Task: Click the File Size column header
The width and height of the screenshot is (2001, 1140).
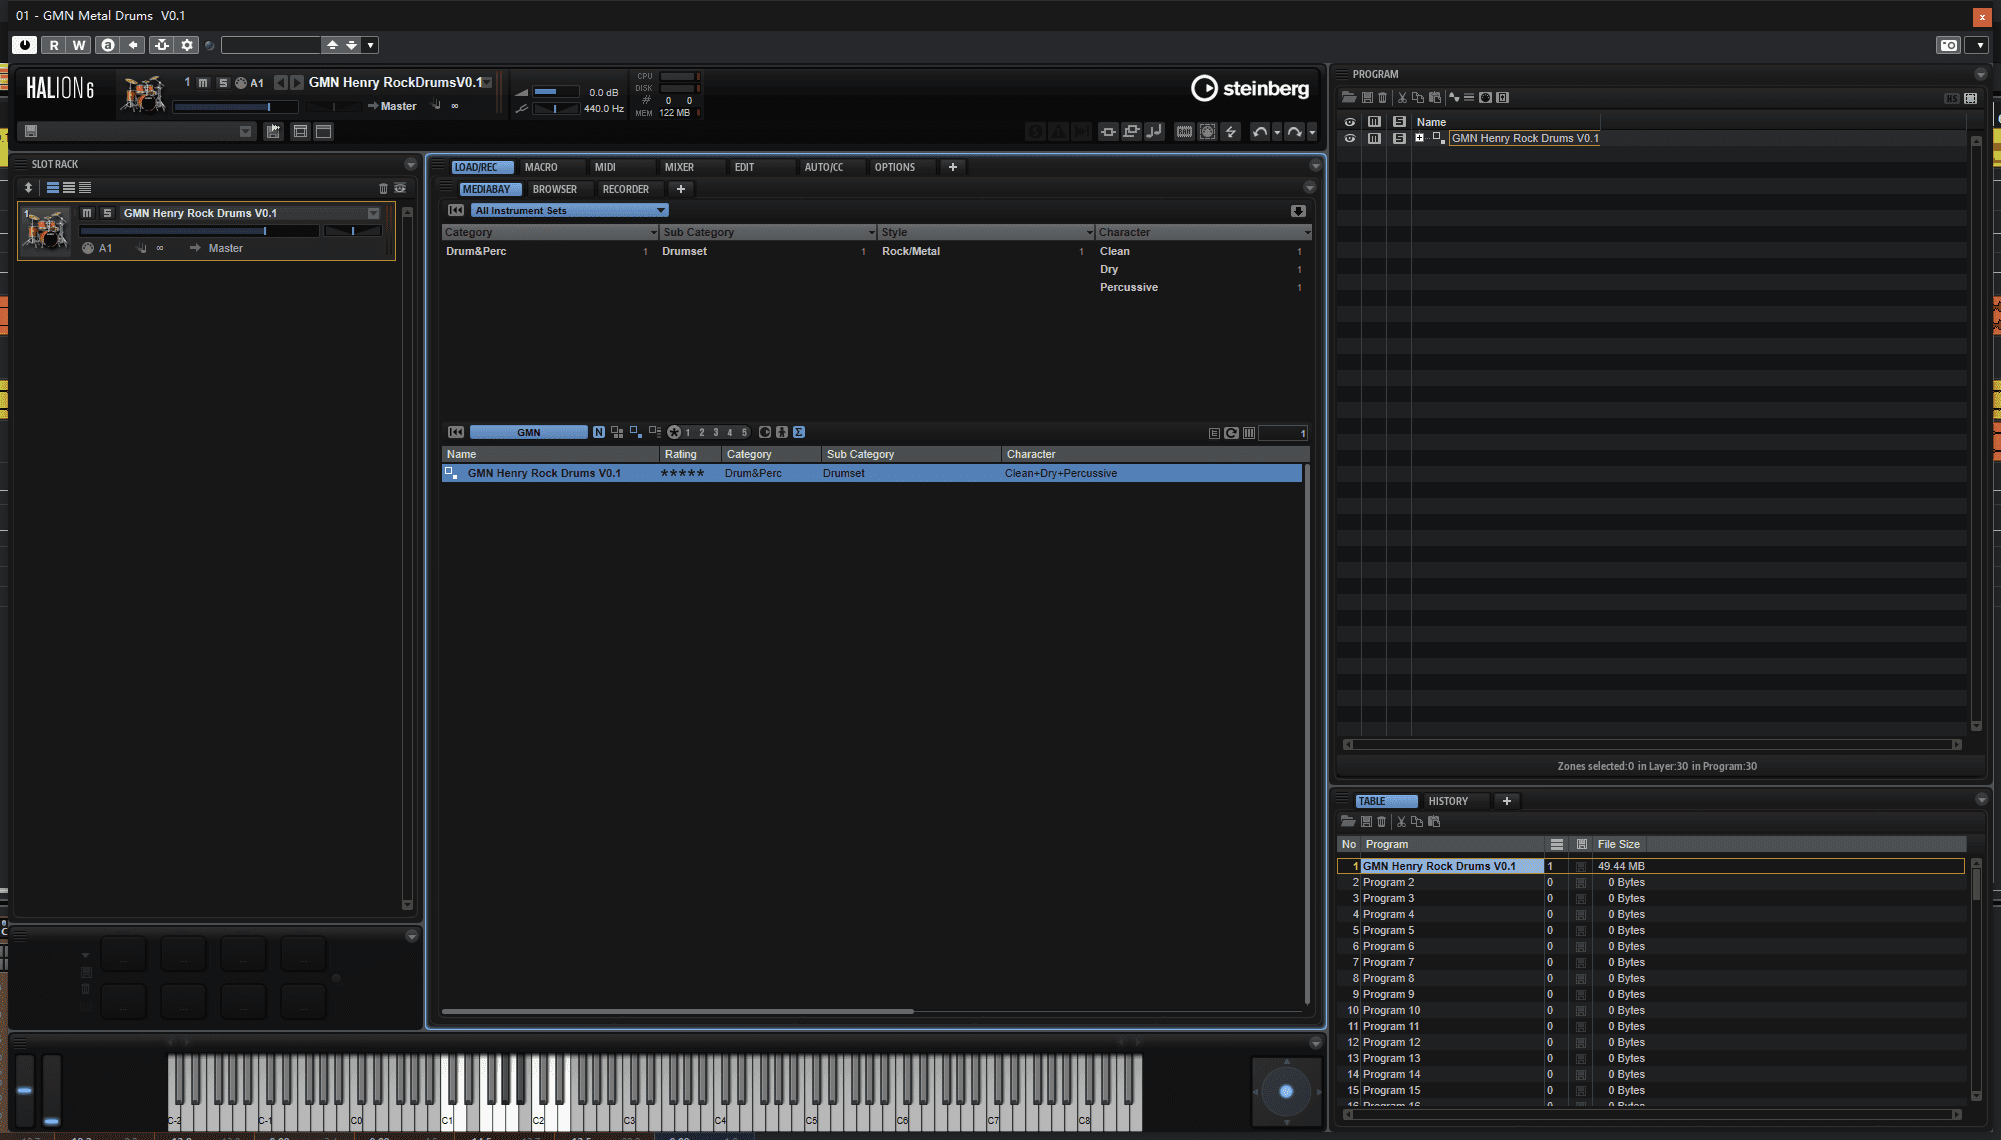Action: tap(1618, 844)
